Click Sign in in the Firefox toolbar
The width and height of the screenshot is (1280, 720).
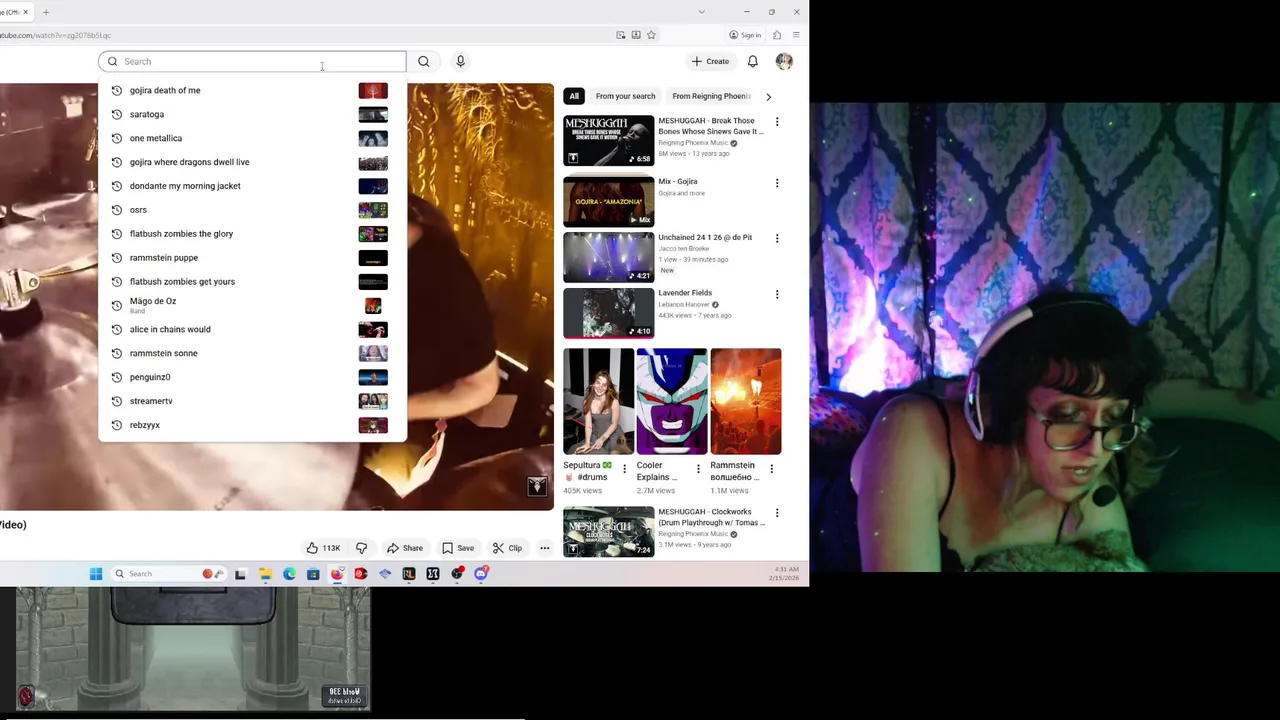pos(745,35)
